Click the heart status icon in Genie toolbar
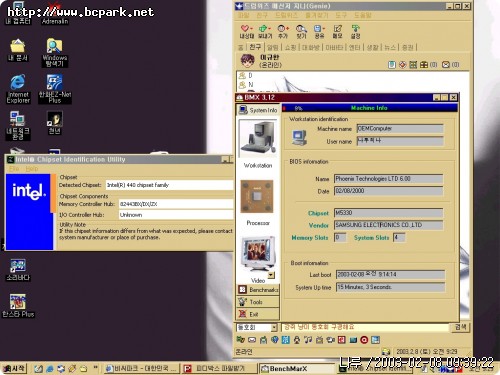This screenshot has width=500, height=375. tap(246, 31)
